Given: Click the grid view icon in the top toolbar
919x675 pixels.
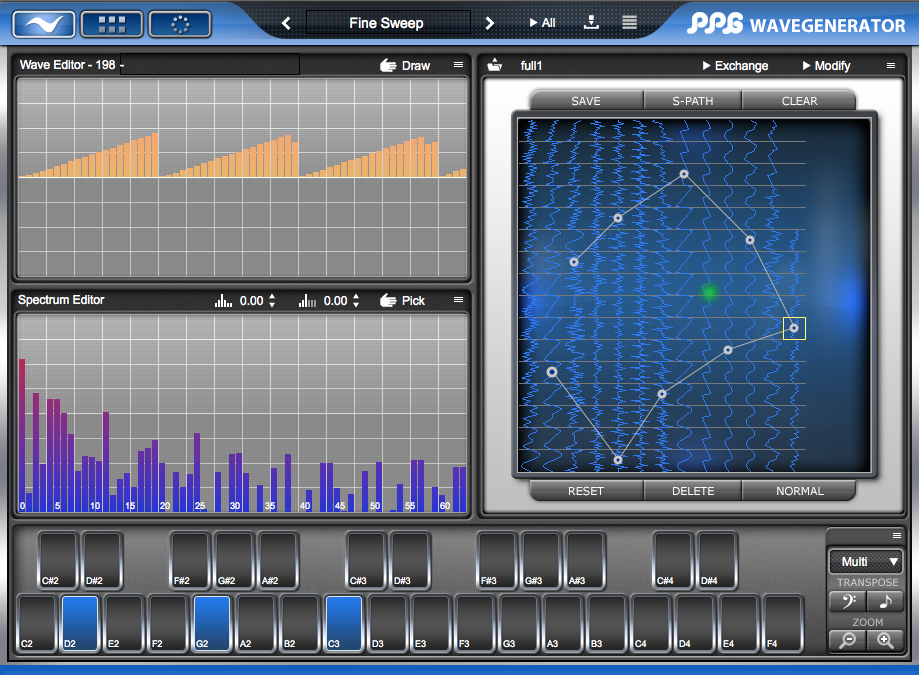Looking at the screenshot, I should [111, 24].
